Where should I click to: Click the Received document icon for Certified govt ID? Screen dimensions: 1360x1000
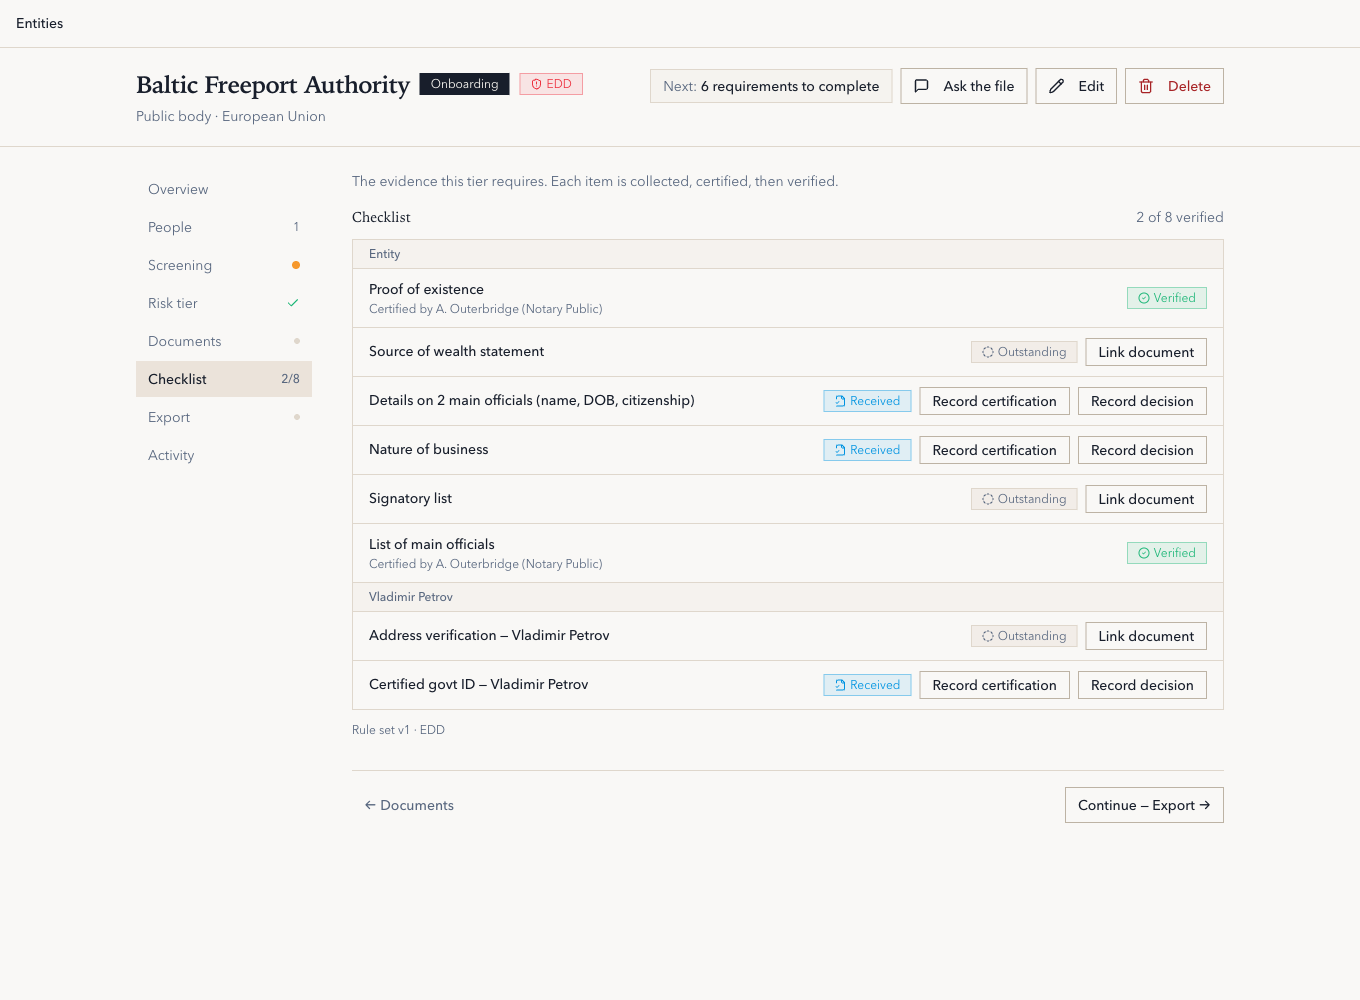point(840,685)
